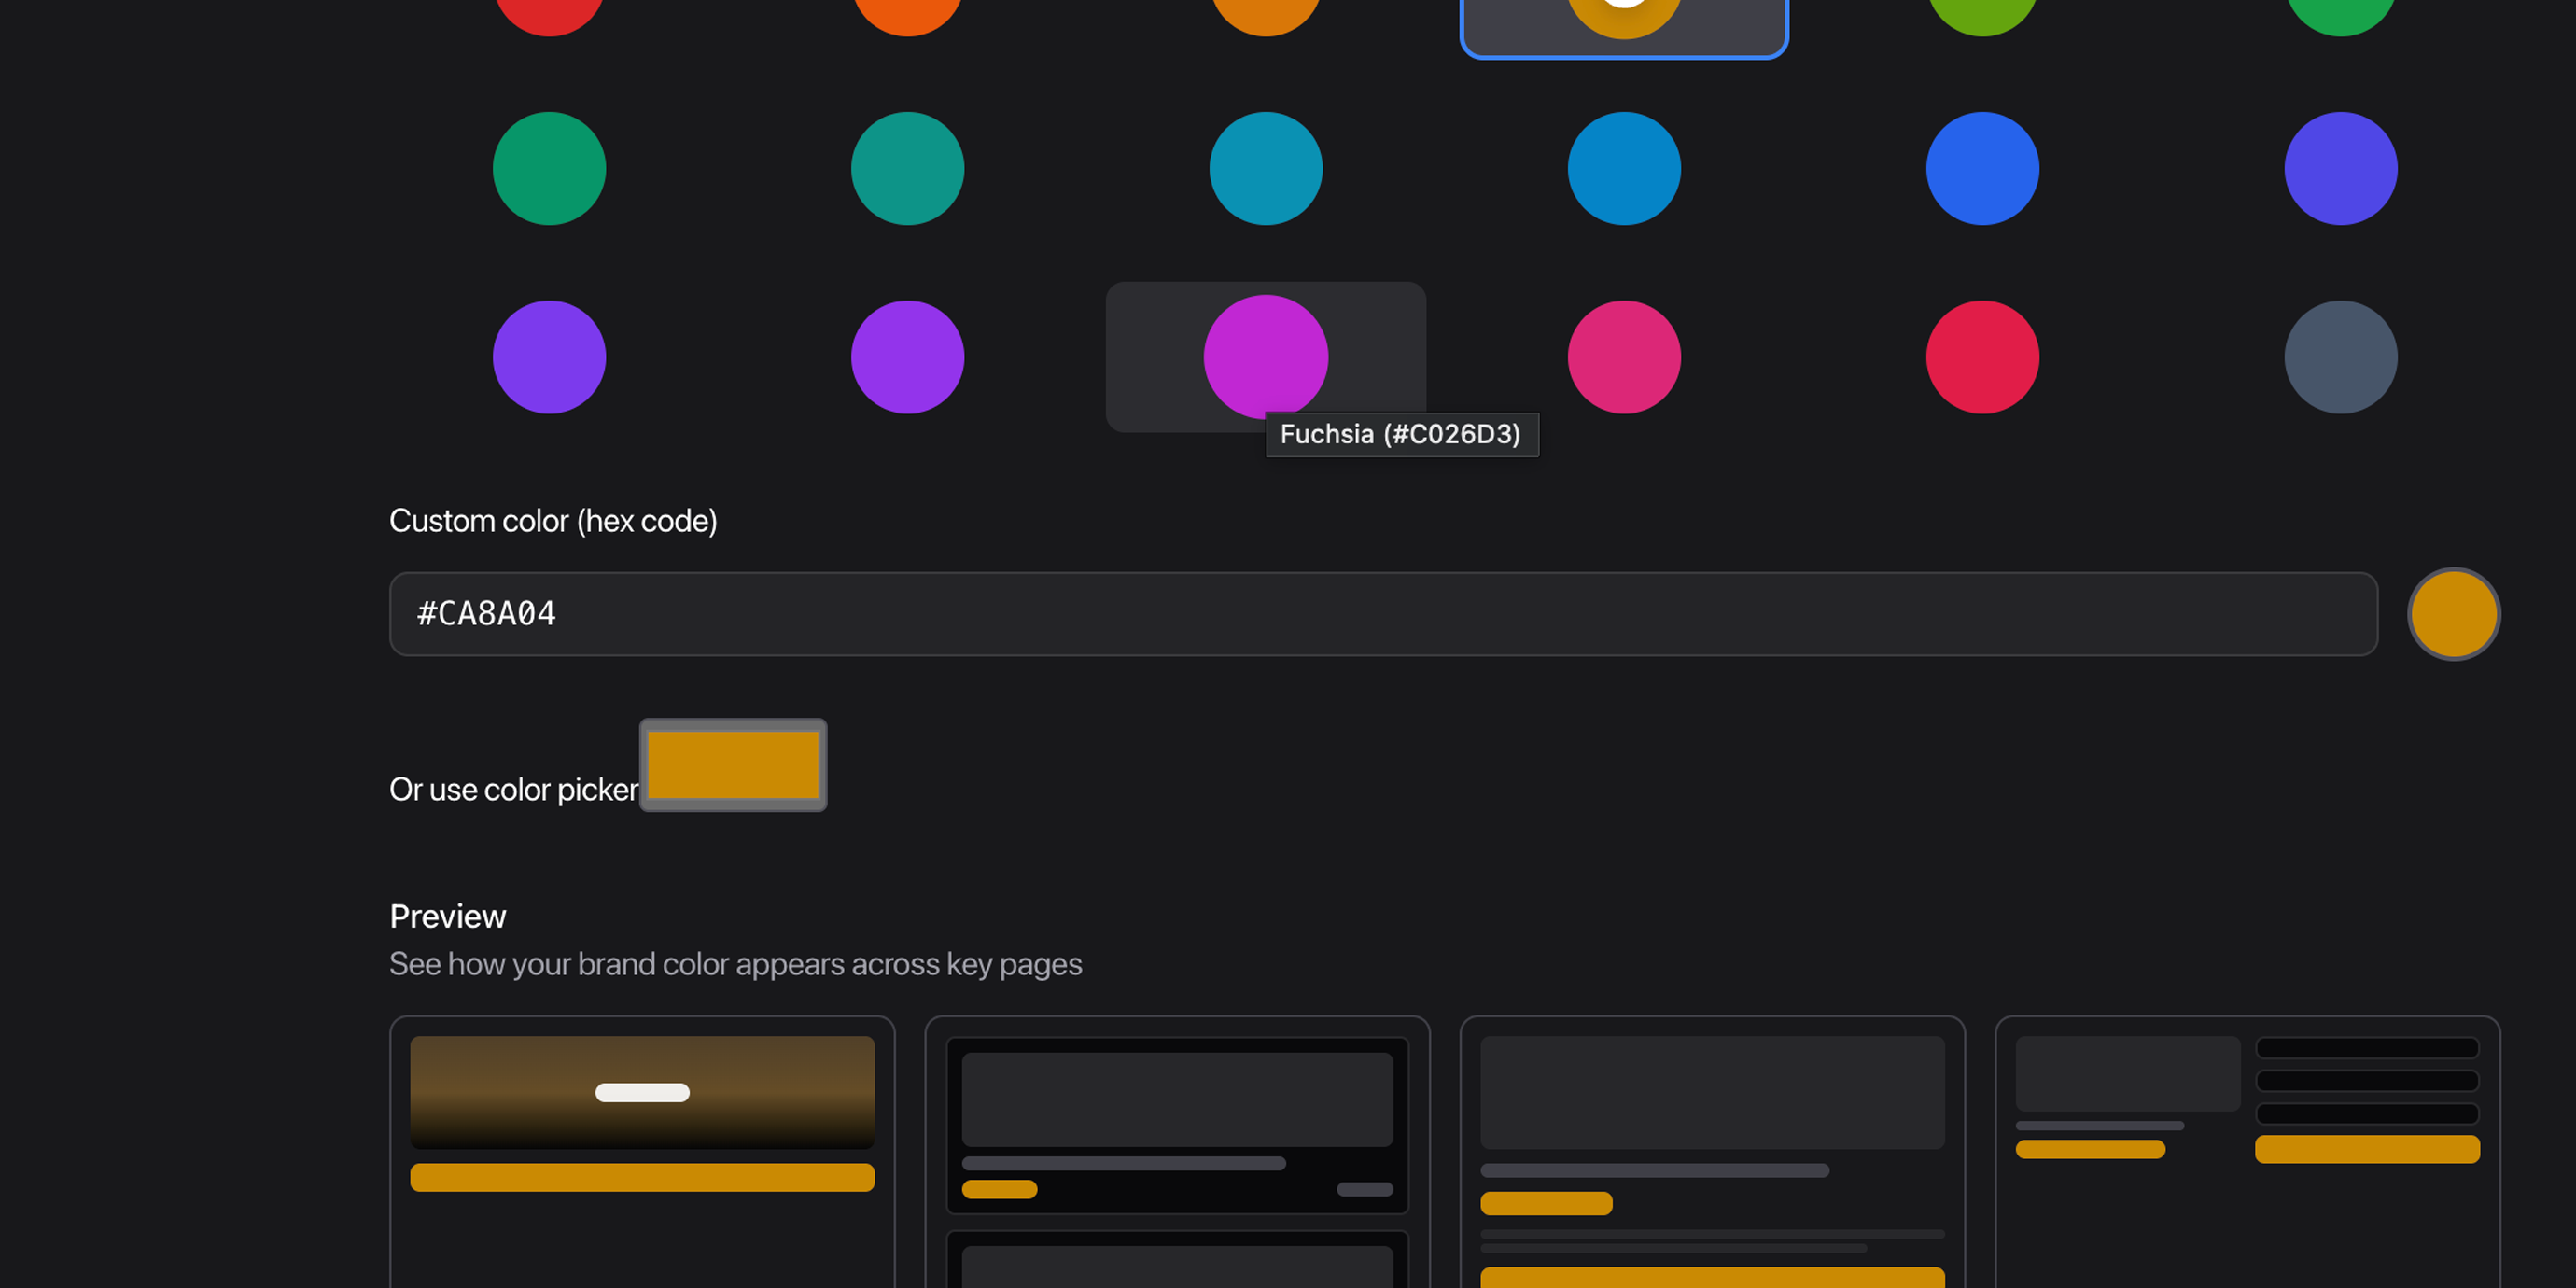2576x1288 pixels.
Task: Select the Blue color circle
Action: point(1982,169)
